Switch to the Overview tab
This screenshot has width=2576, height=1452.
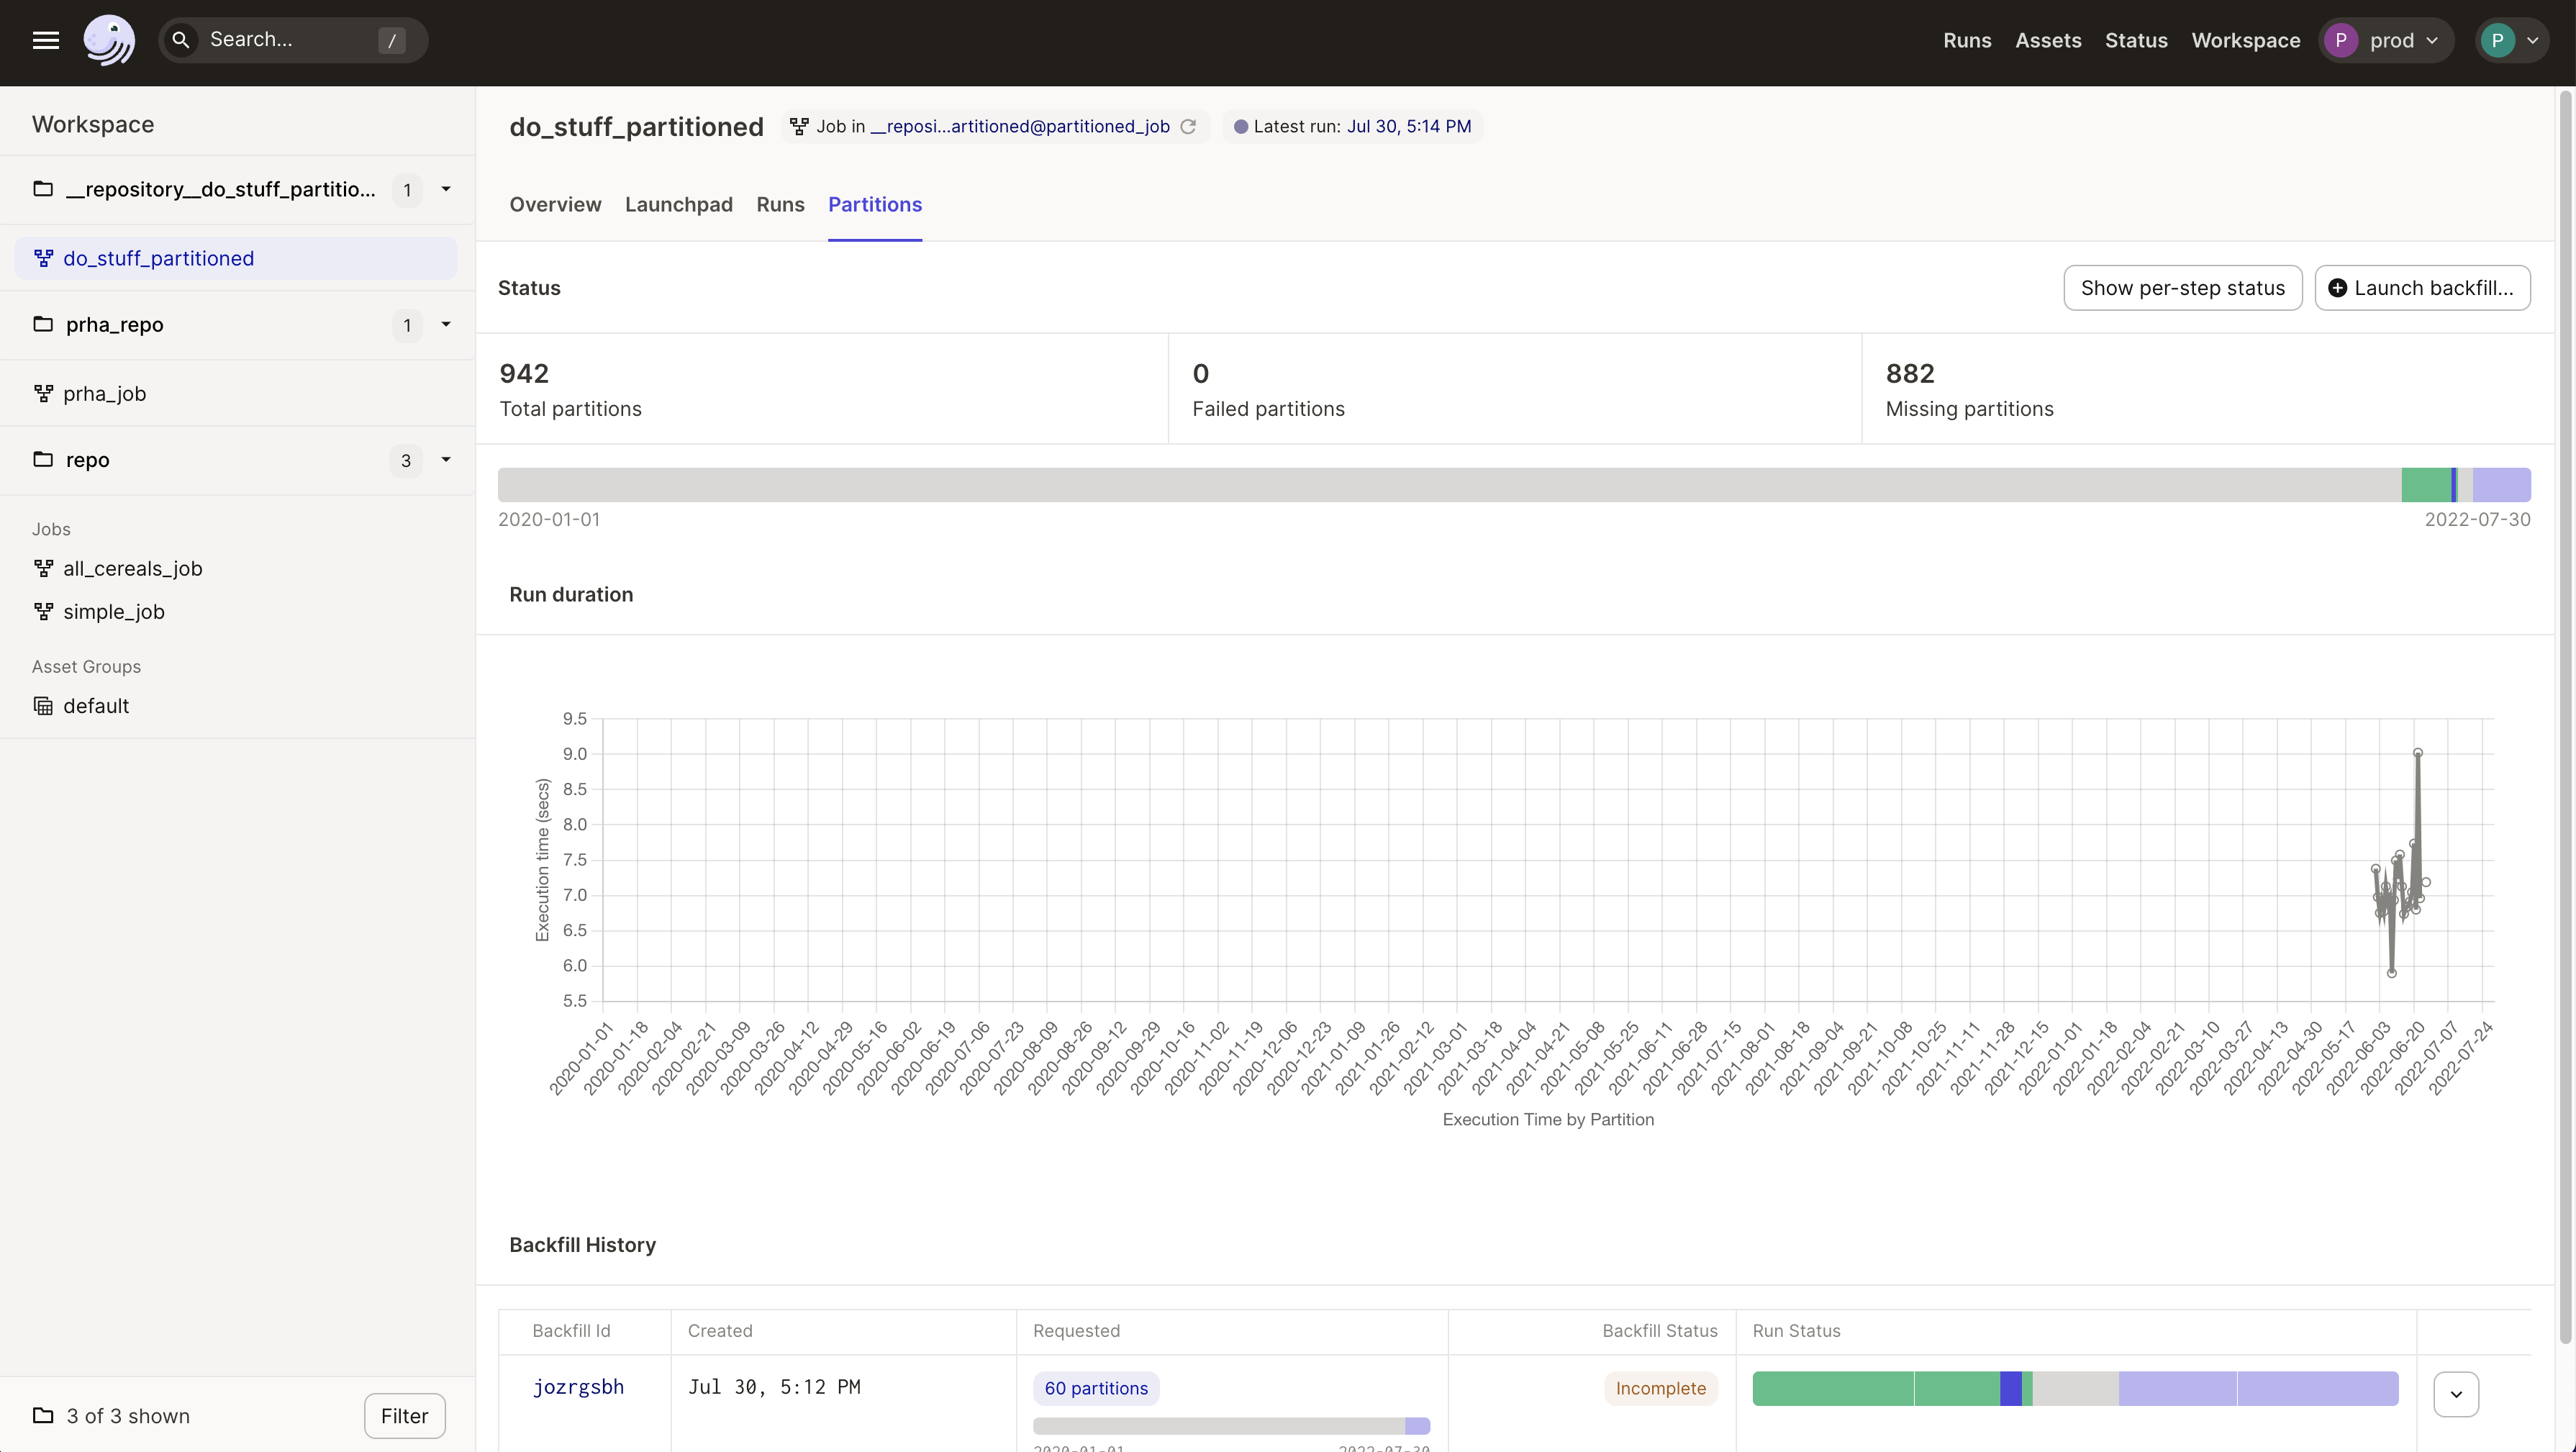[555, 204]
